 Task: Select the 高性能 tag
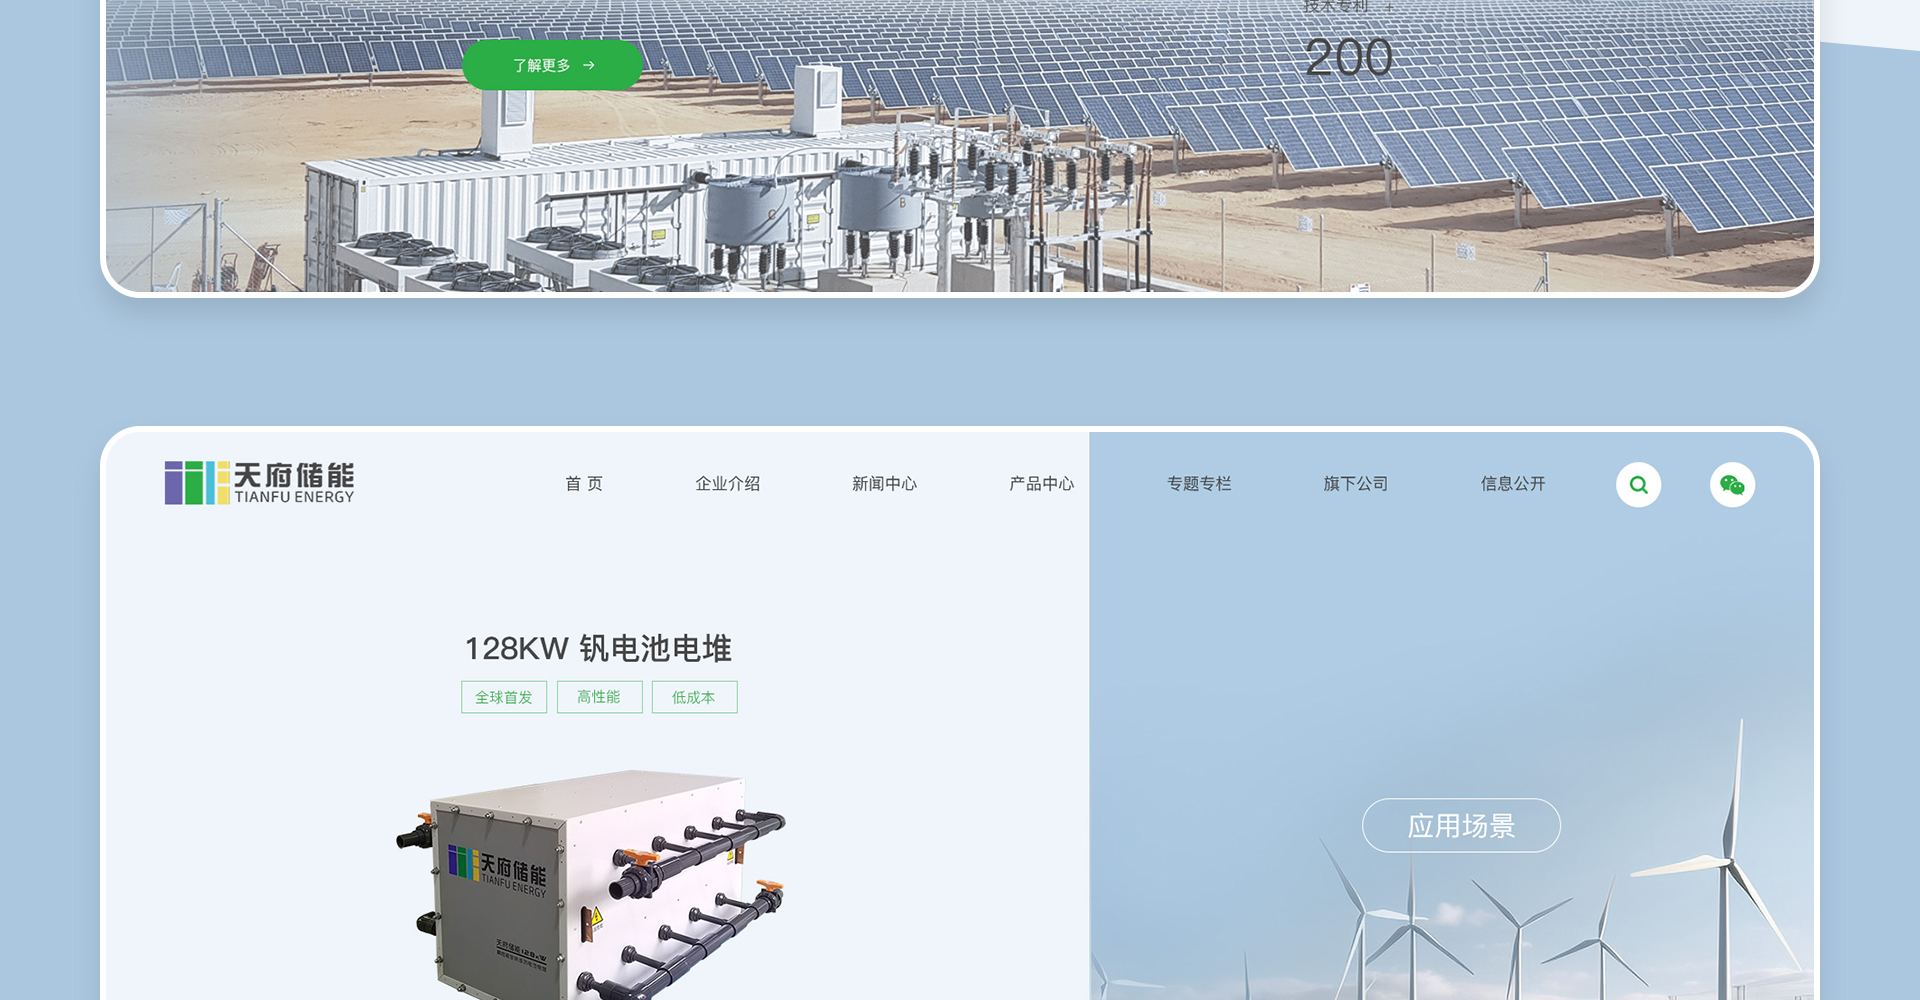pos(599,697)
